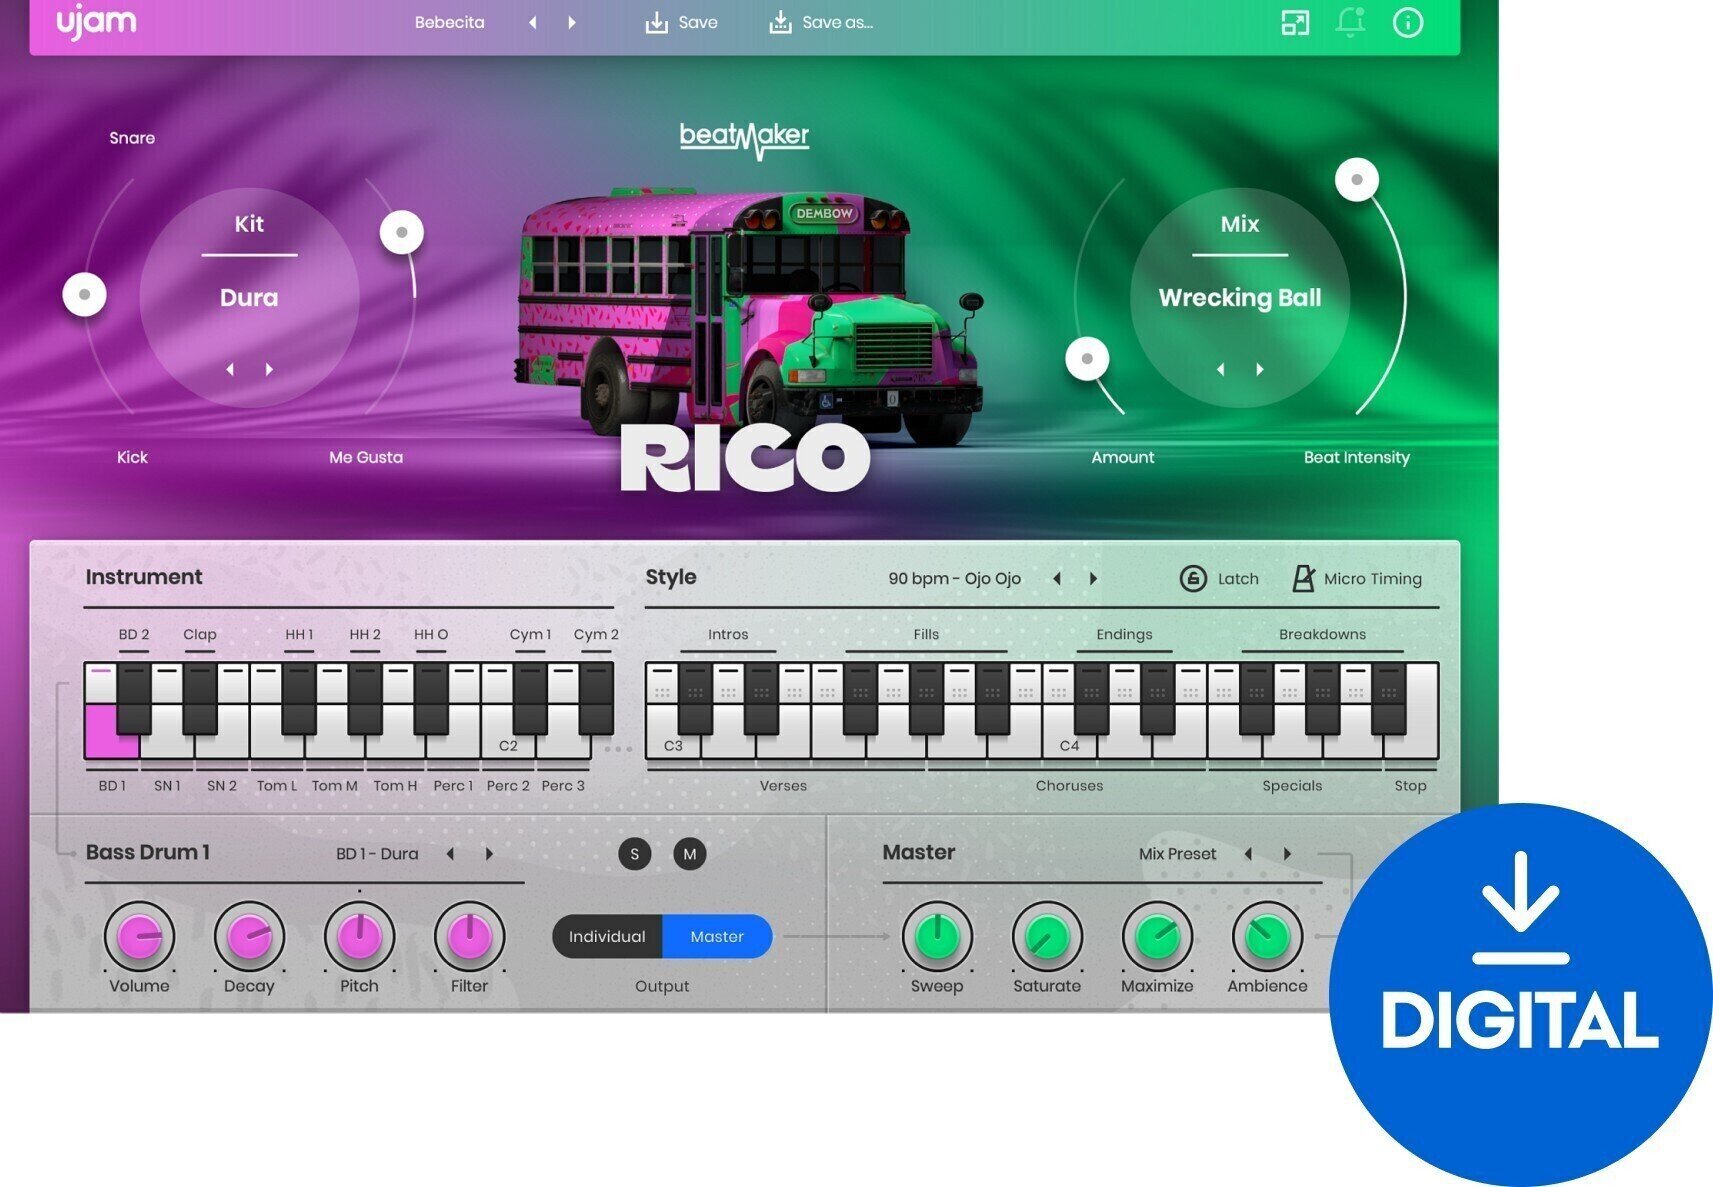Click the Save as... text button
Image resolution: width=1713 pixels, height=1187 pixels.
tap(838, 22)
